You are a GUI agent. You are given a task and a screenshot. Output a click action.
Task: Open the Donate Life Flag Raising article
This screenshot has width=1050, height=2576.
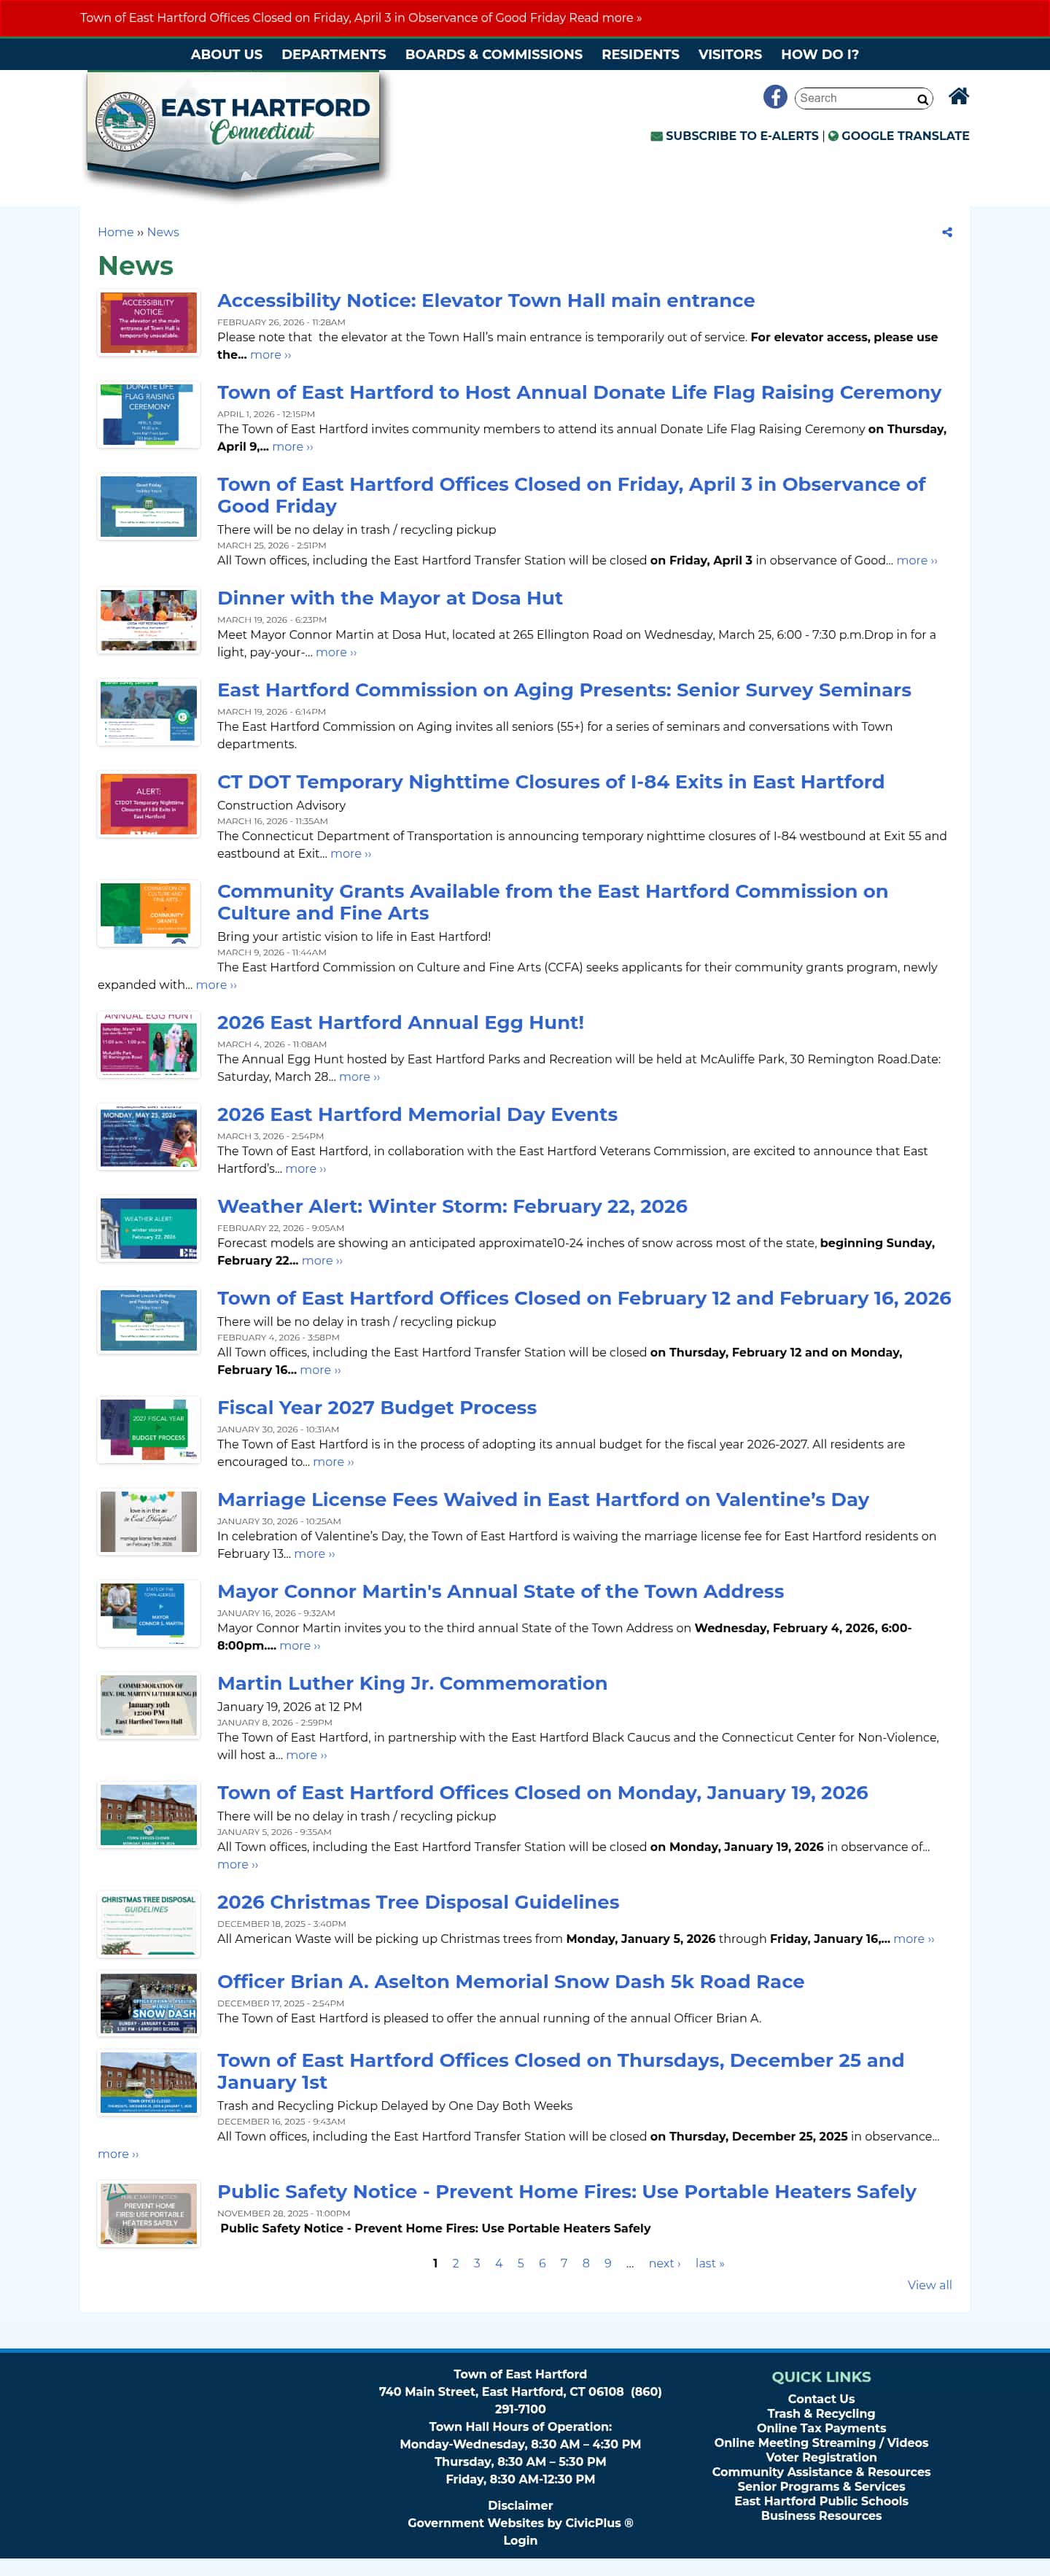click(x=579, y=392)
